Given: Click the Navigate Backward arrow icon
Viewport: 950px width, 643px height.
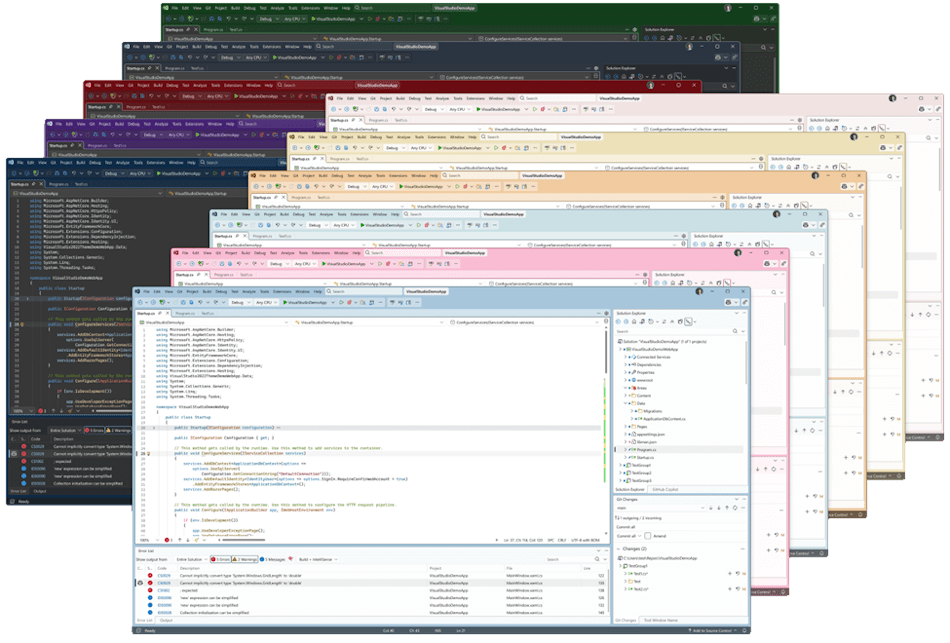Looking at the screenshot, I should click(x=140, y=302).
